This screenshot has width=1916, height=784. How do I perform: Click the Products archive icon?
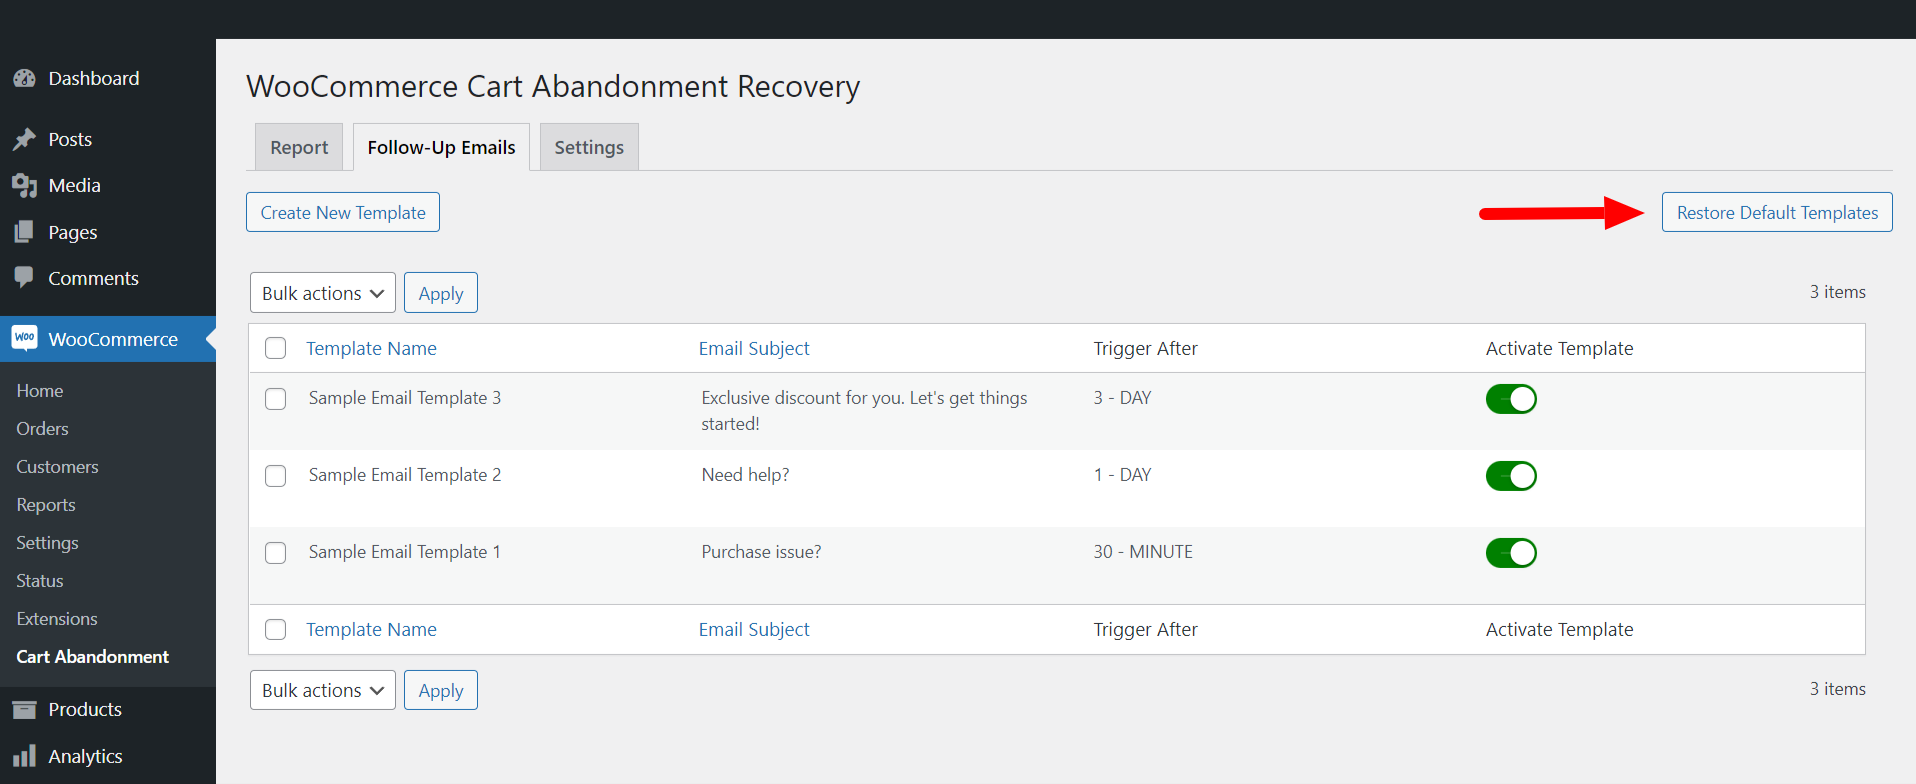(25, 710)
